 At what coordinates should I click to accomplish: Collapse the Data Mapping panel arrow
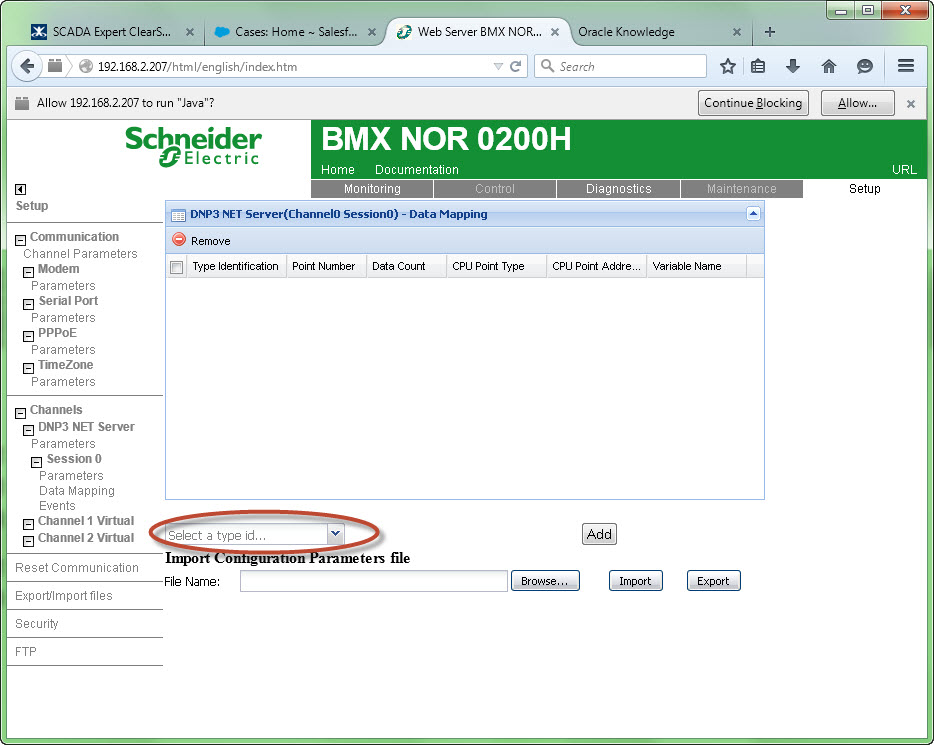tap(753, 213)
